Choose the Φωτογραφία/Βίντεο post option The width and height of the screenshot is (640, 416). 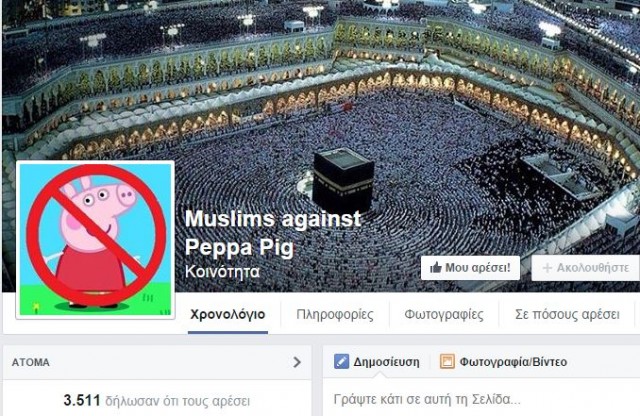[504, 362]
